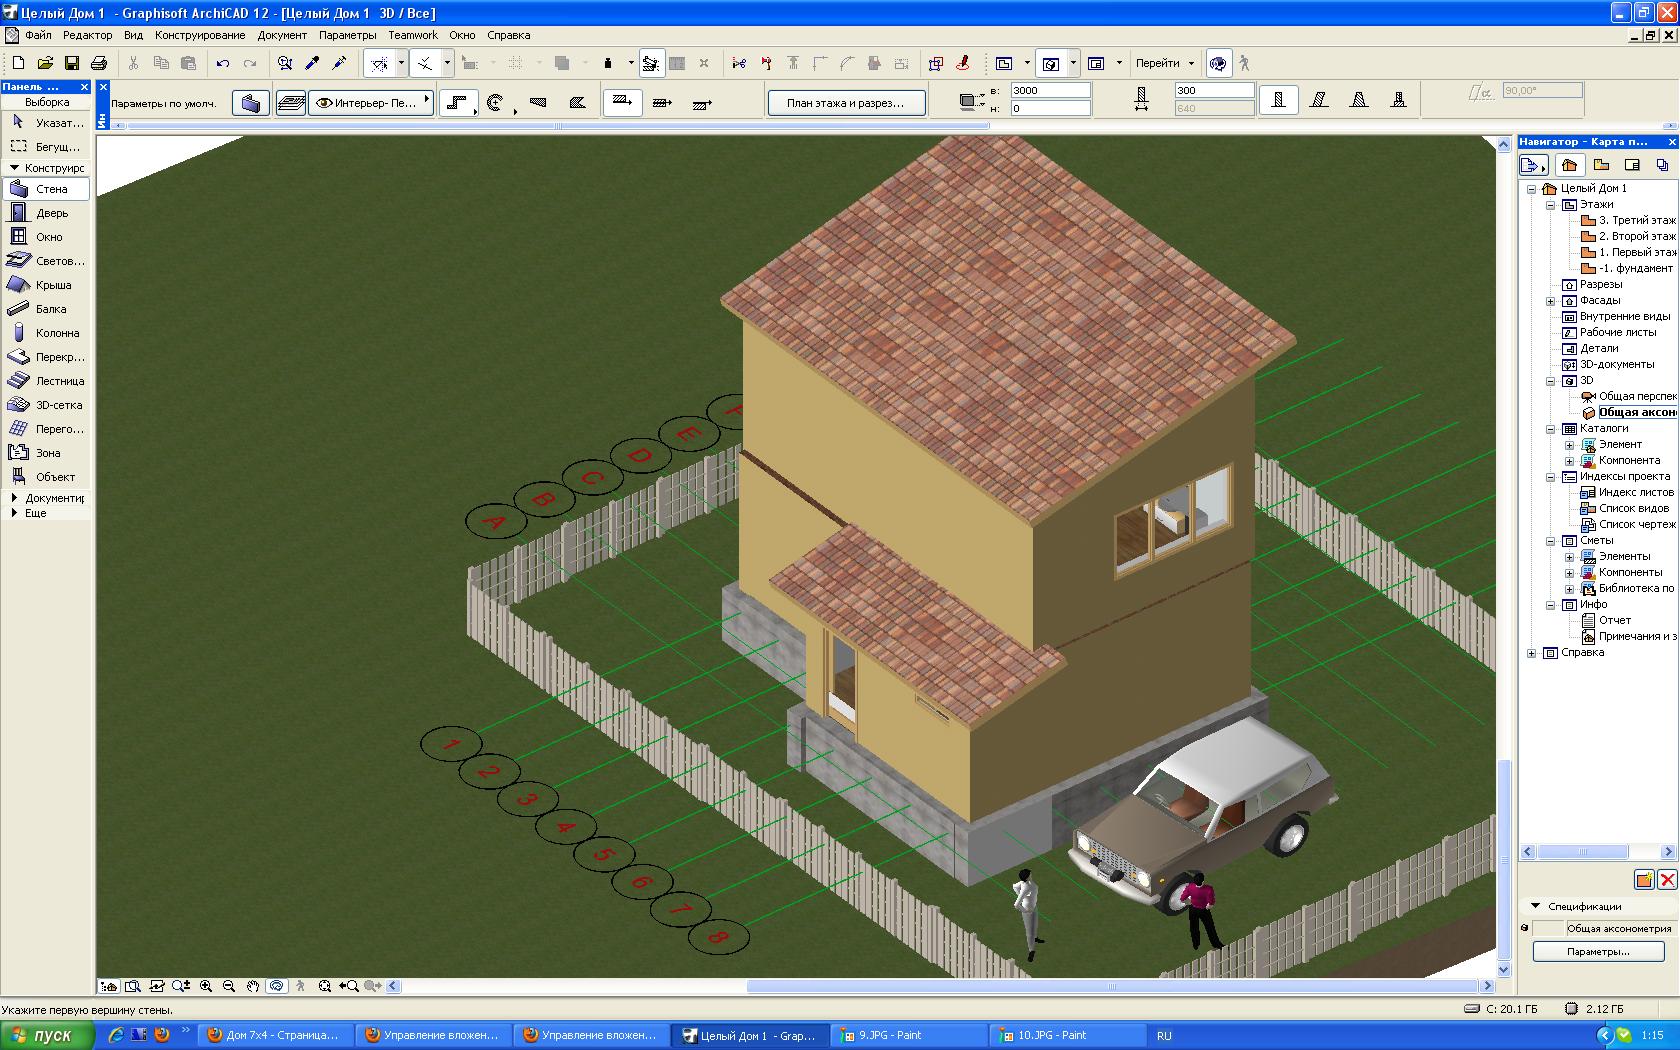
Task: Select the polygon wall geometry method
Action: click(577, 103)
